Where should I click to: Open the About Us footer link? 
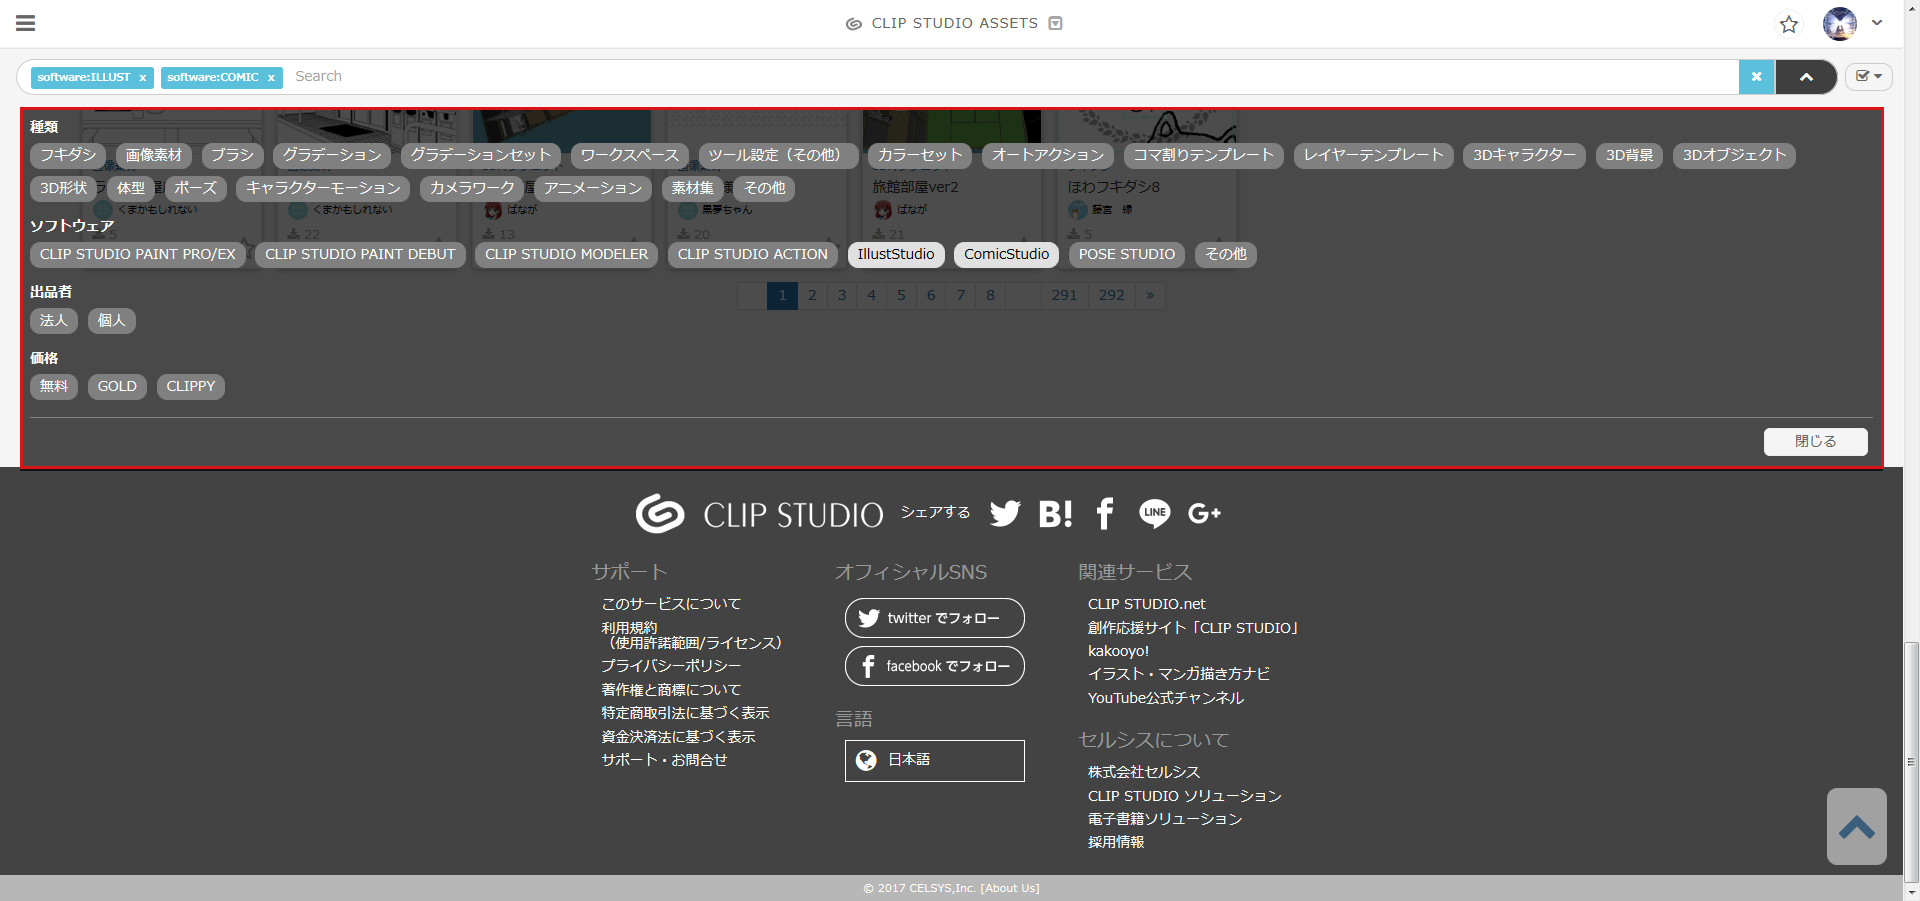point(1010,888)
